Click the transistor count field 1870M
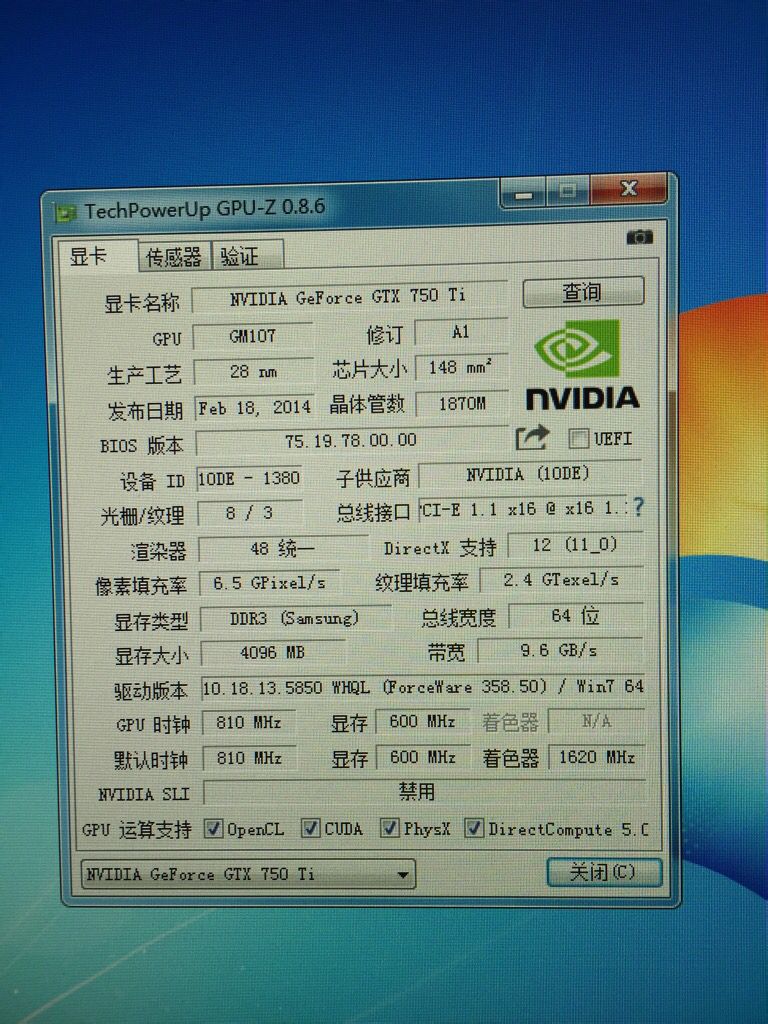Image resolution: width=768 pixels, height=1024 pixels. click(462, 404)
